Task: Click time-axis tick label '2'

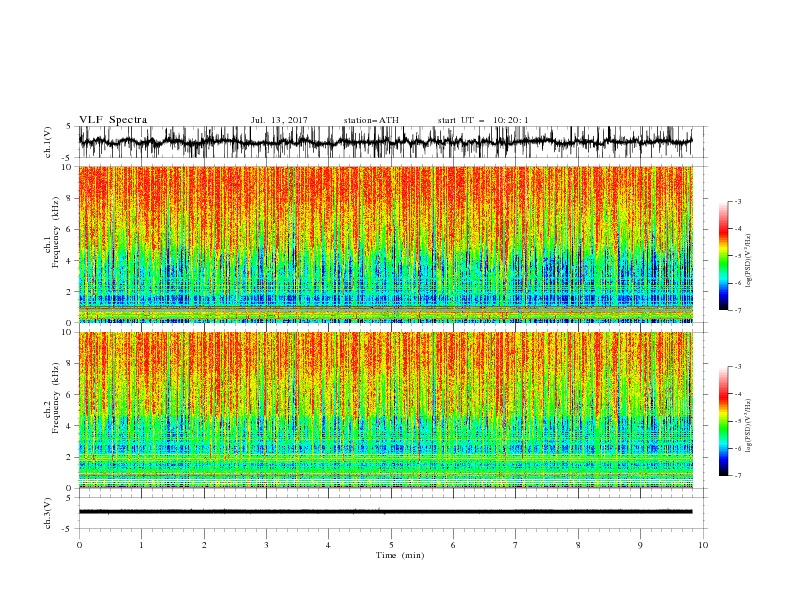Action: 204,545
